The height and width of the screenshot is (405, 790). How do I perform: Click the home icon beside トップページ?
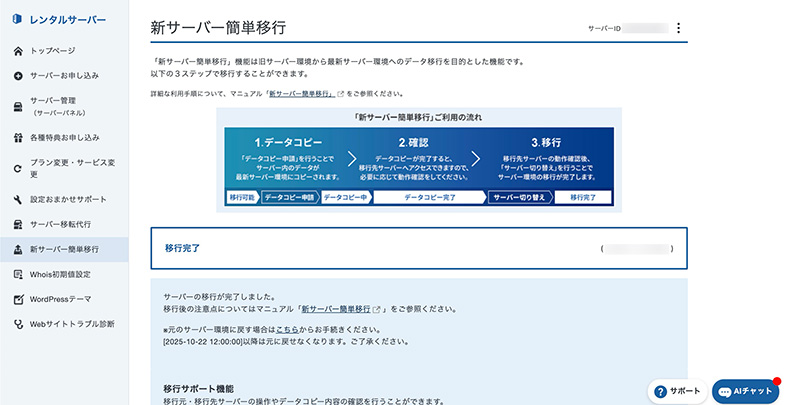coord(18,50)
